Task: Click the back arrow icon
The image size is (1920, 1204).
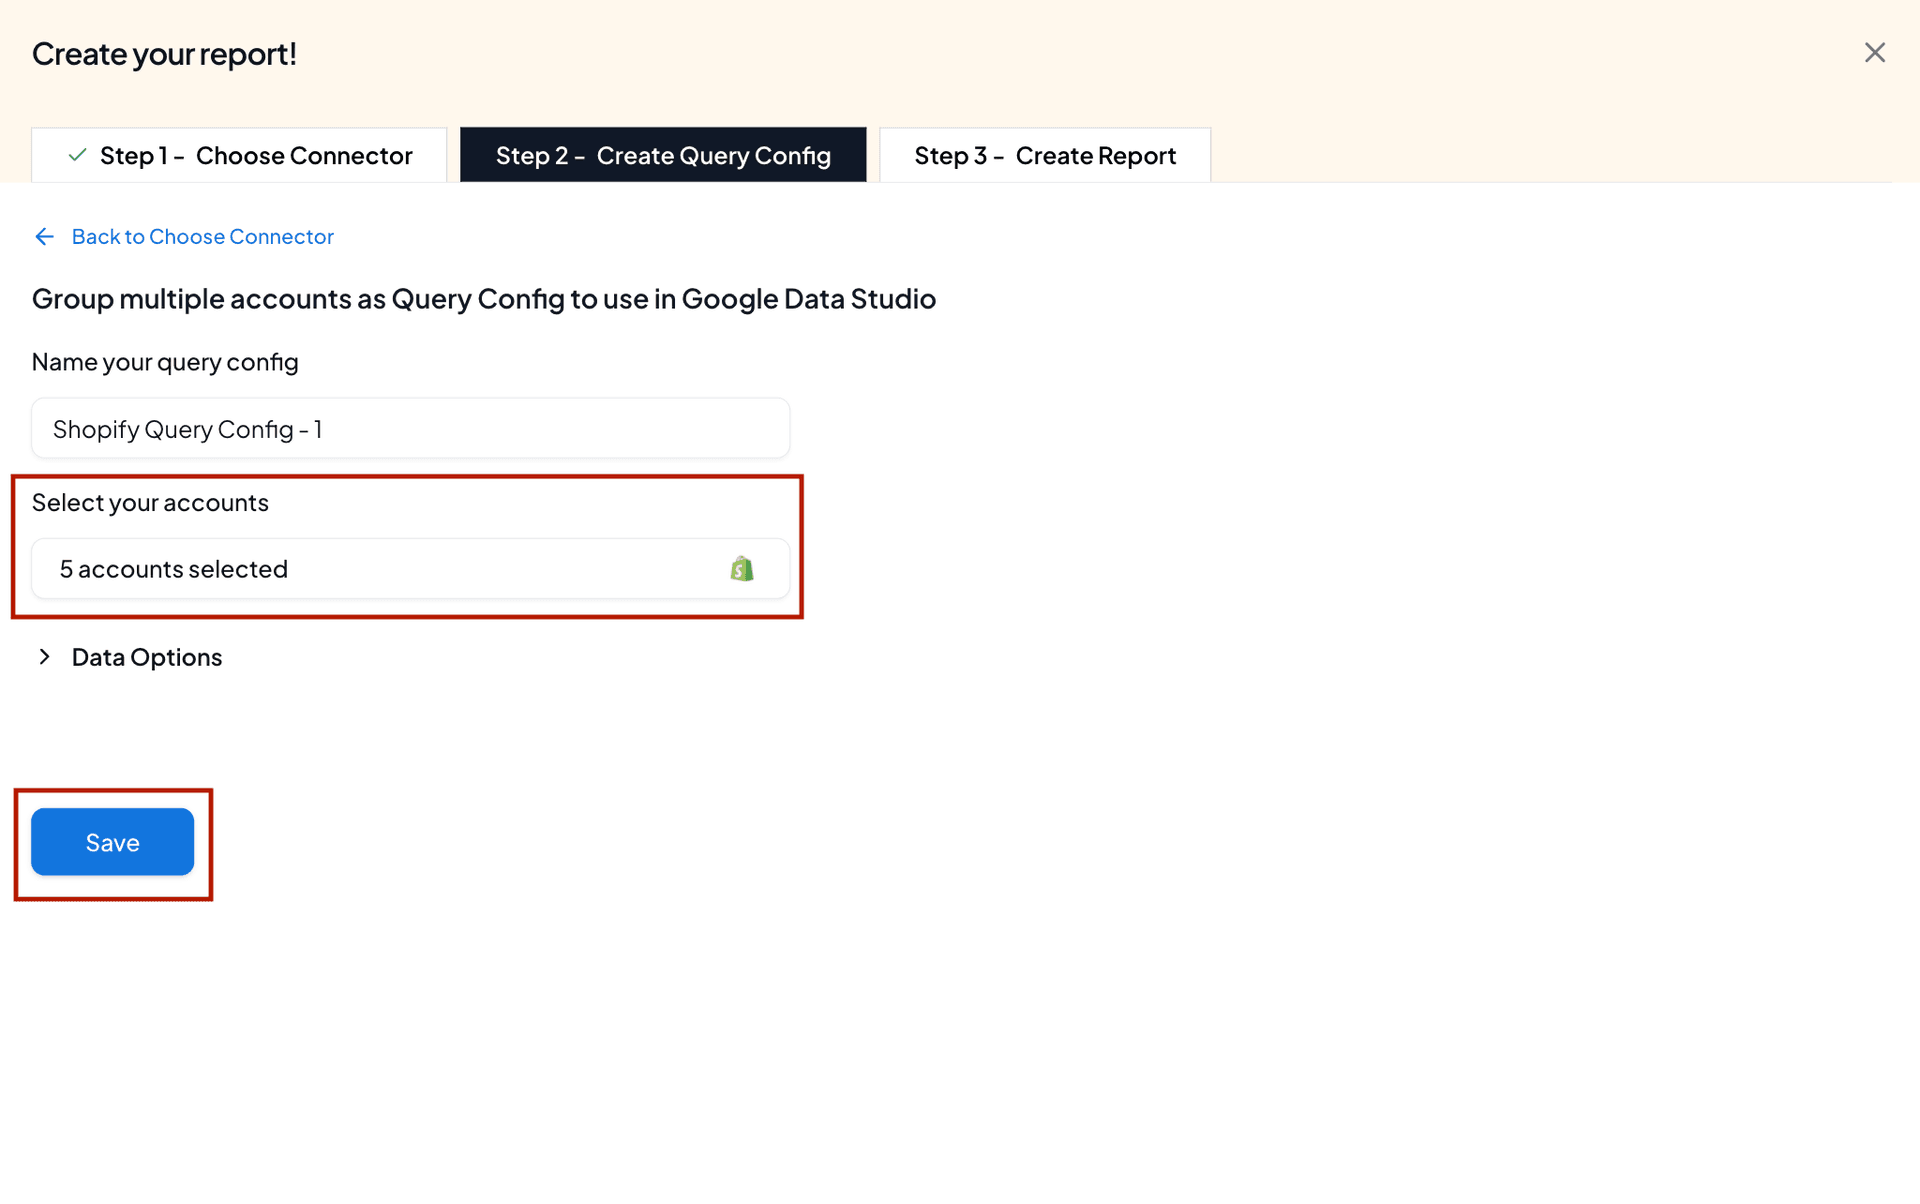Action: (44, 236)
